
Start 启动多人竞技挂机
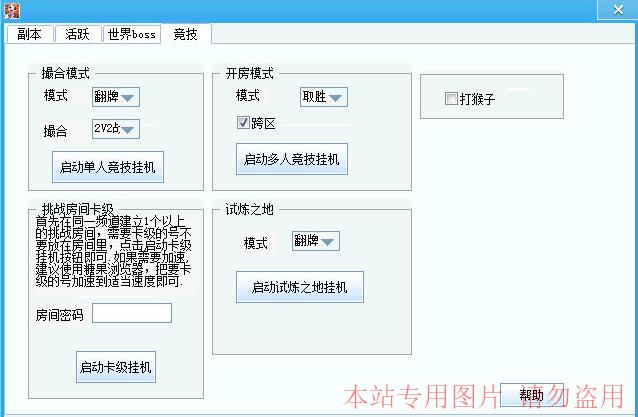point(292,158)
